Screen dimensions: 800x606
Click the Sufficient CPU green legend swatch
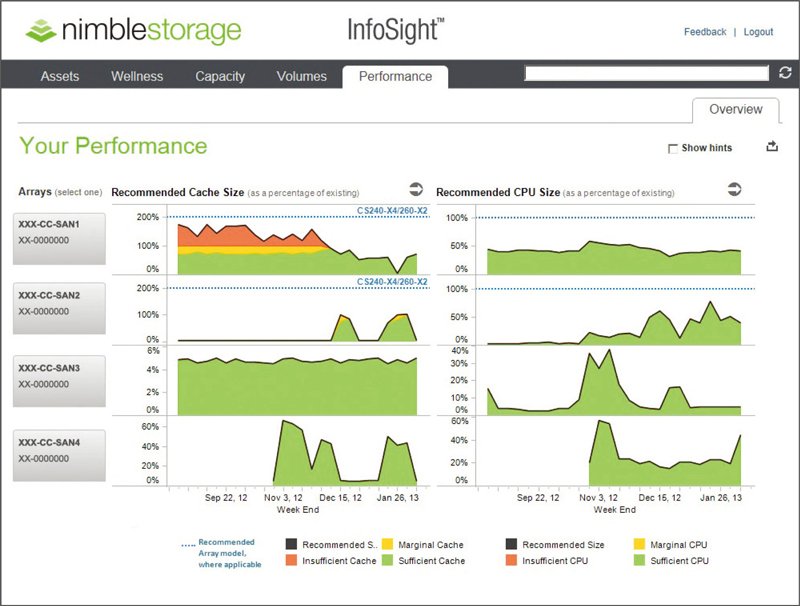click(x=639, y=560)
